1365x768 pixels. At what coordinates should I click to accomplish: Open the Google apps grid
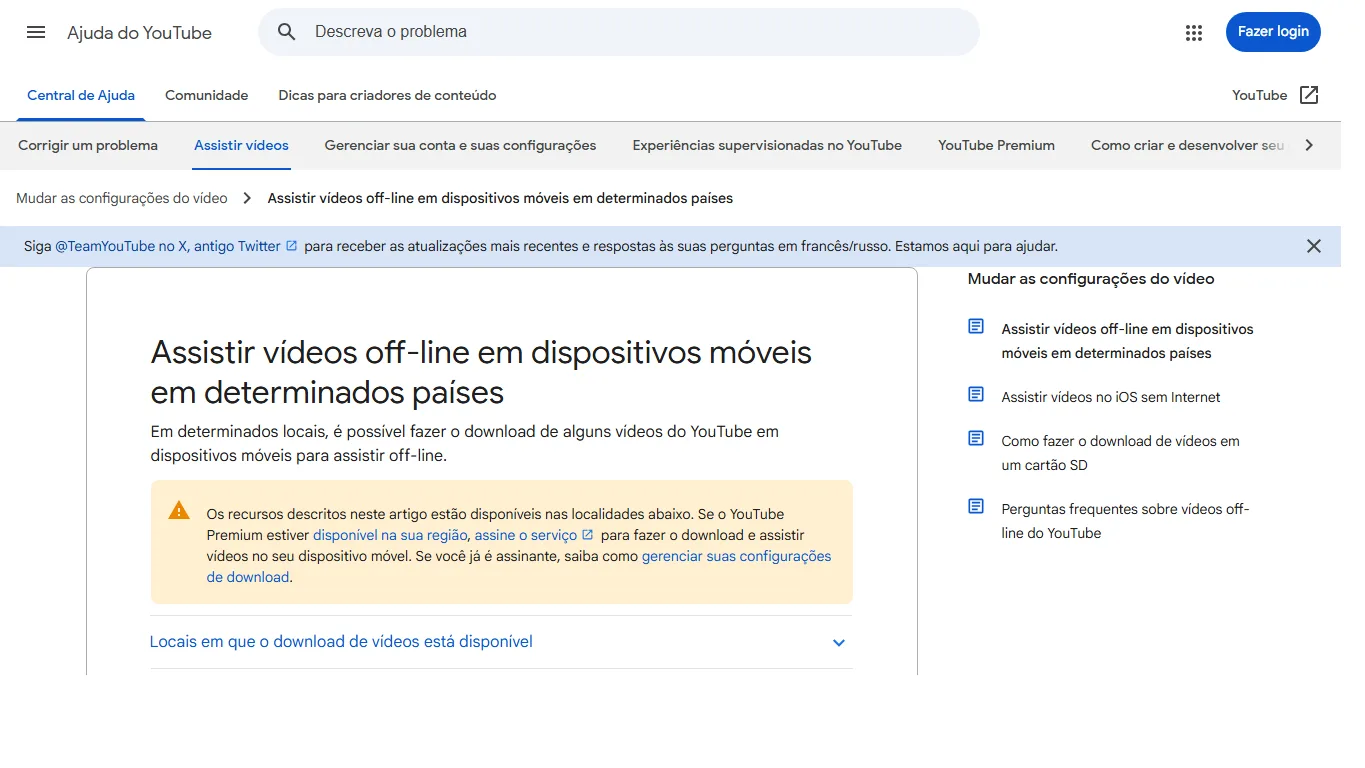(x=1194, y=33)
